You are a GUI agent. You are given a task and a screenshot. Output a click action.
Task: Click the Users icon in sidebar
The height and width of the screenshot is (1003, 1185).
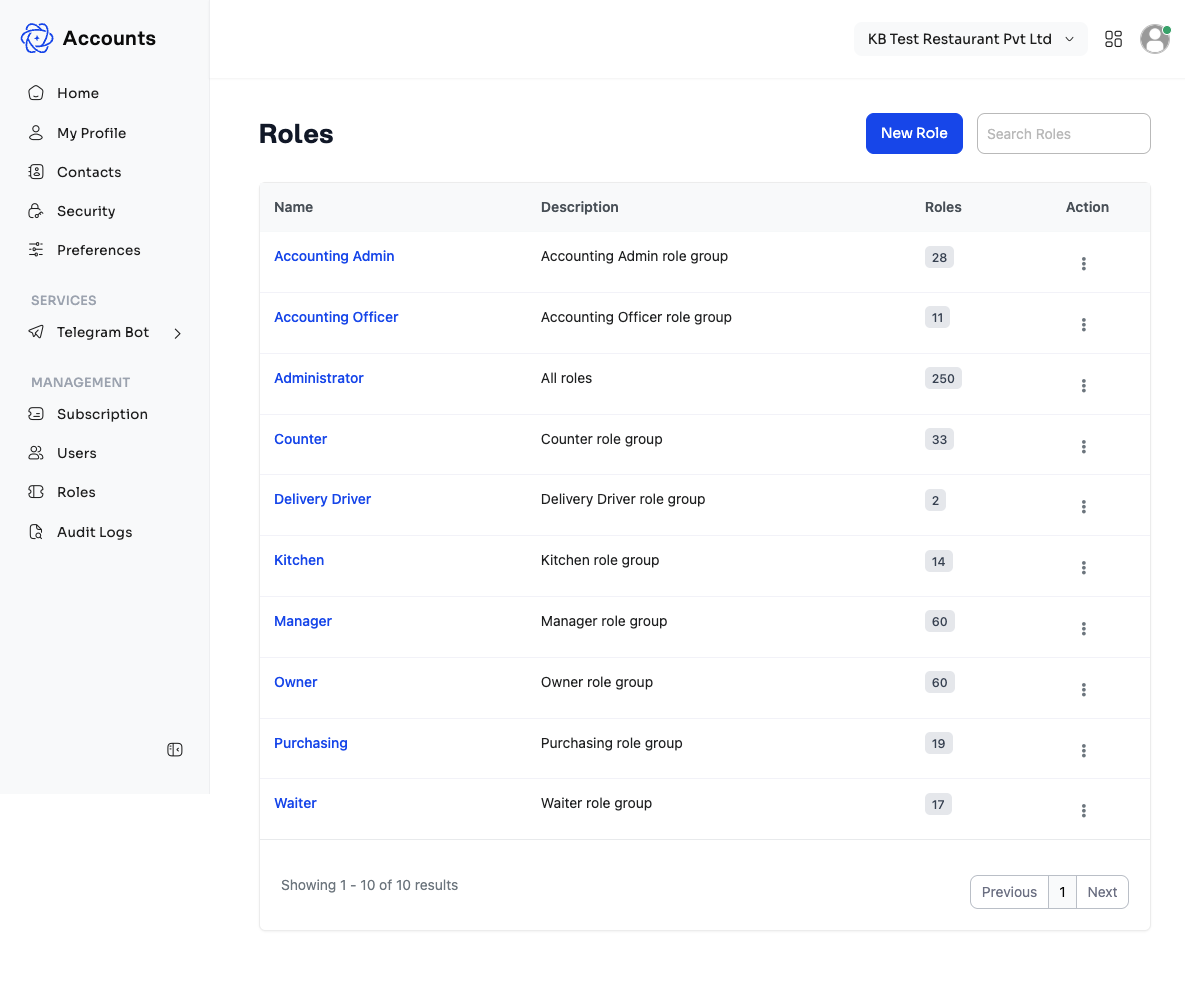click(36, 454)
